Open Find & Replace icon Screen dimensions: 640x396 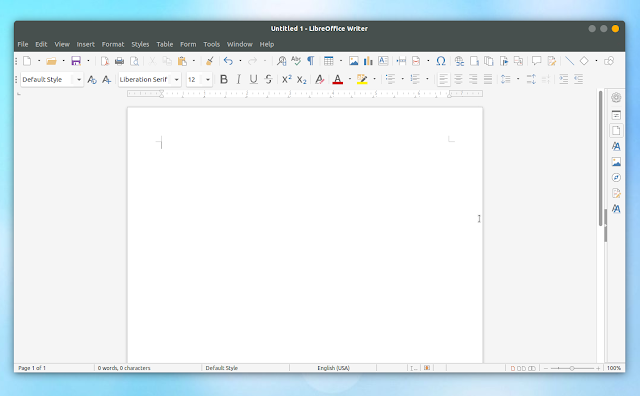(281, 61)
